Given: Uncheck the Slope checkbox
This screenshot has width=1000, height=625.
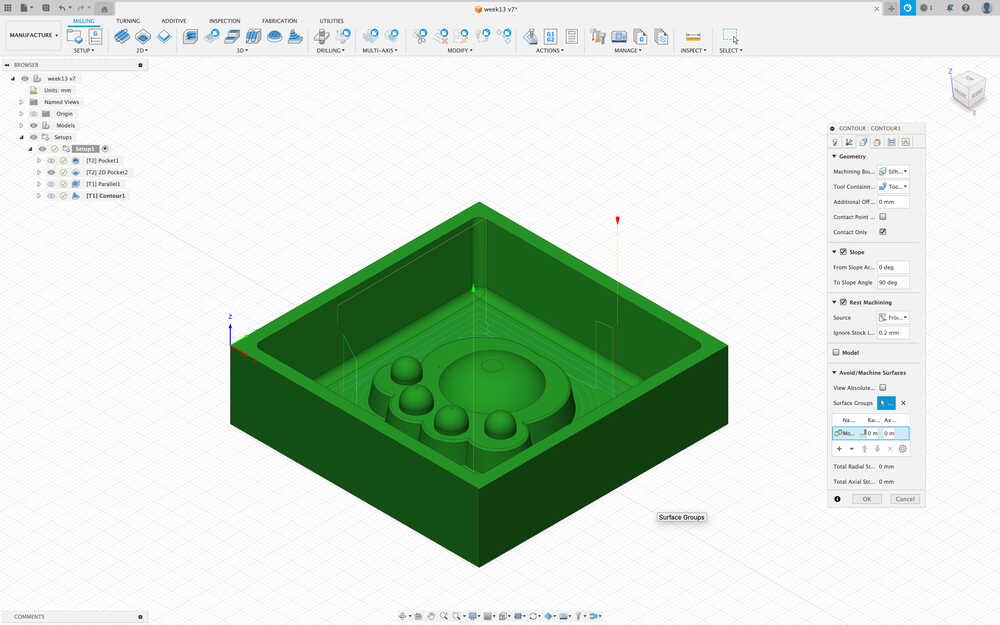Looking at the screenshot, I should (x=843, y=252).
